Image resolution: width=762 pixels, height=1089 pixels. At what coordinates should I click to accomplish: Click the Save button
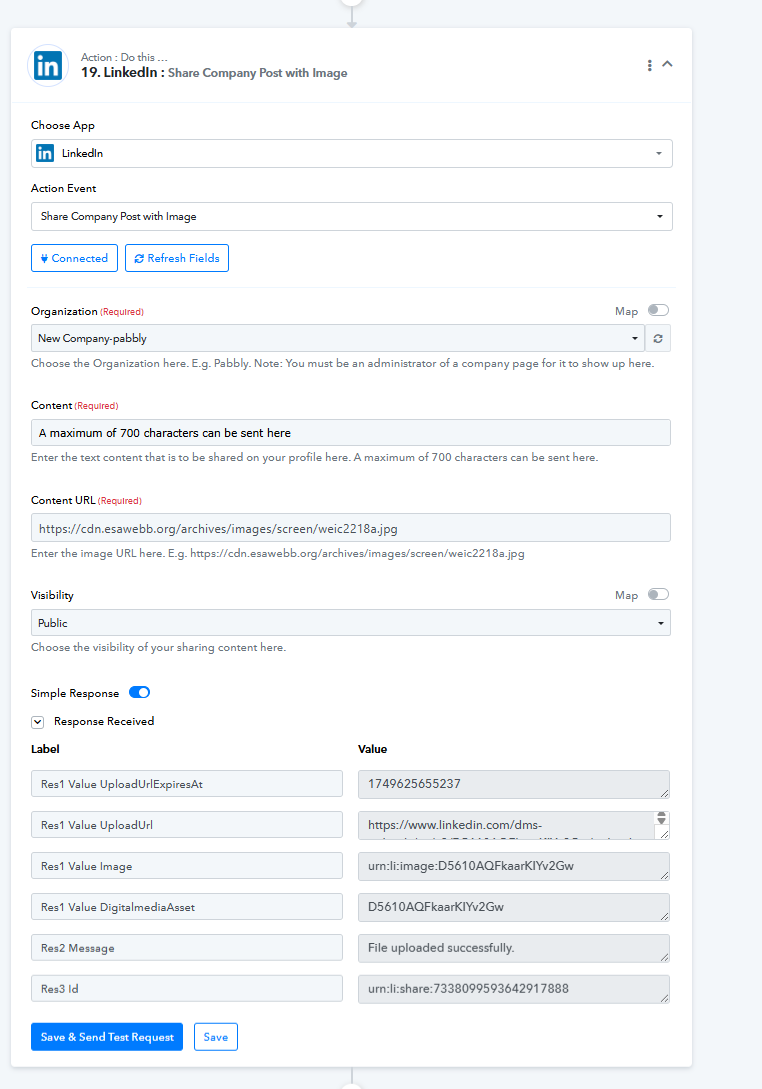click(215, 1037)
